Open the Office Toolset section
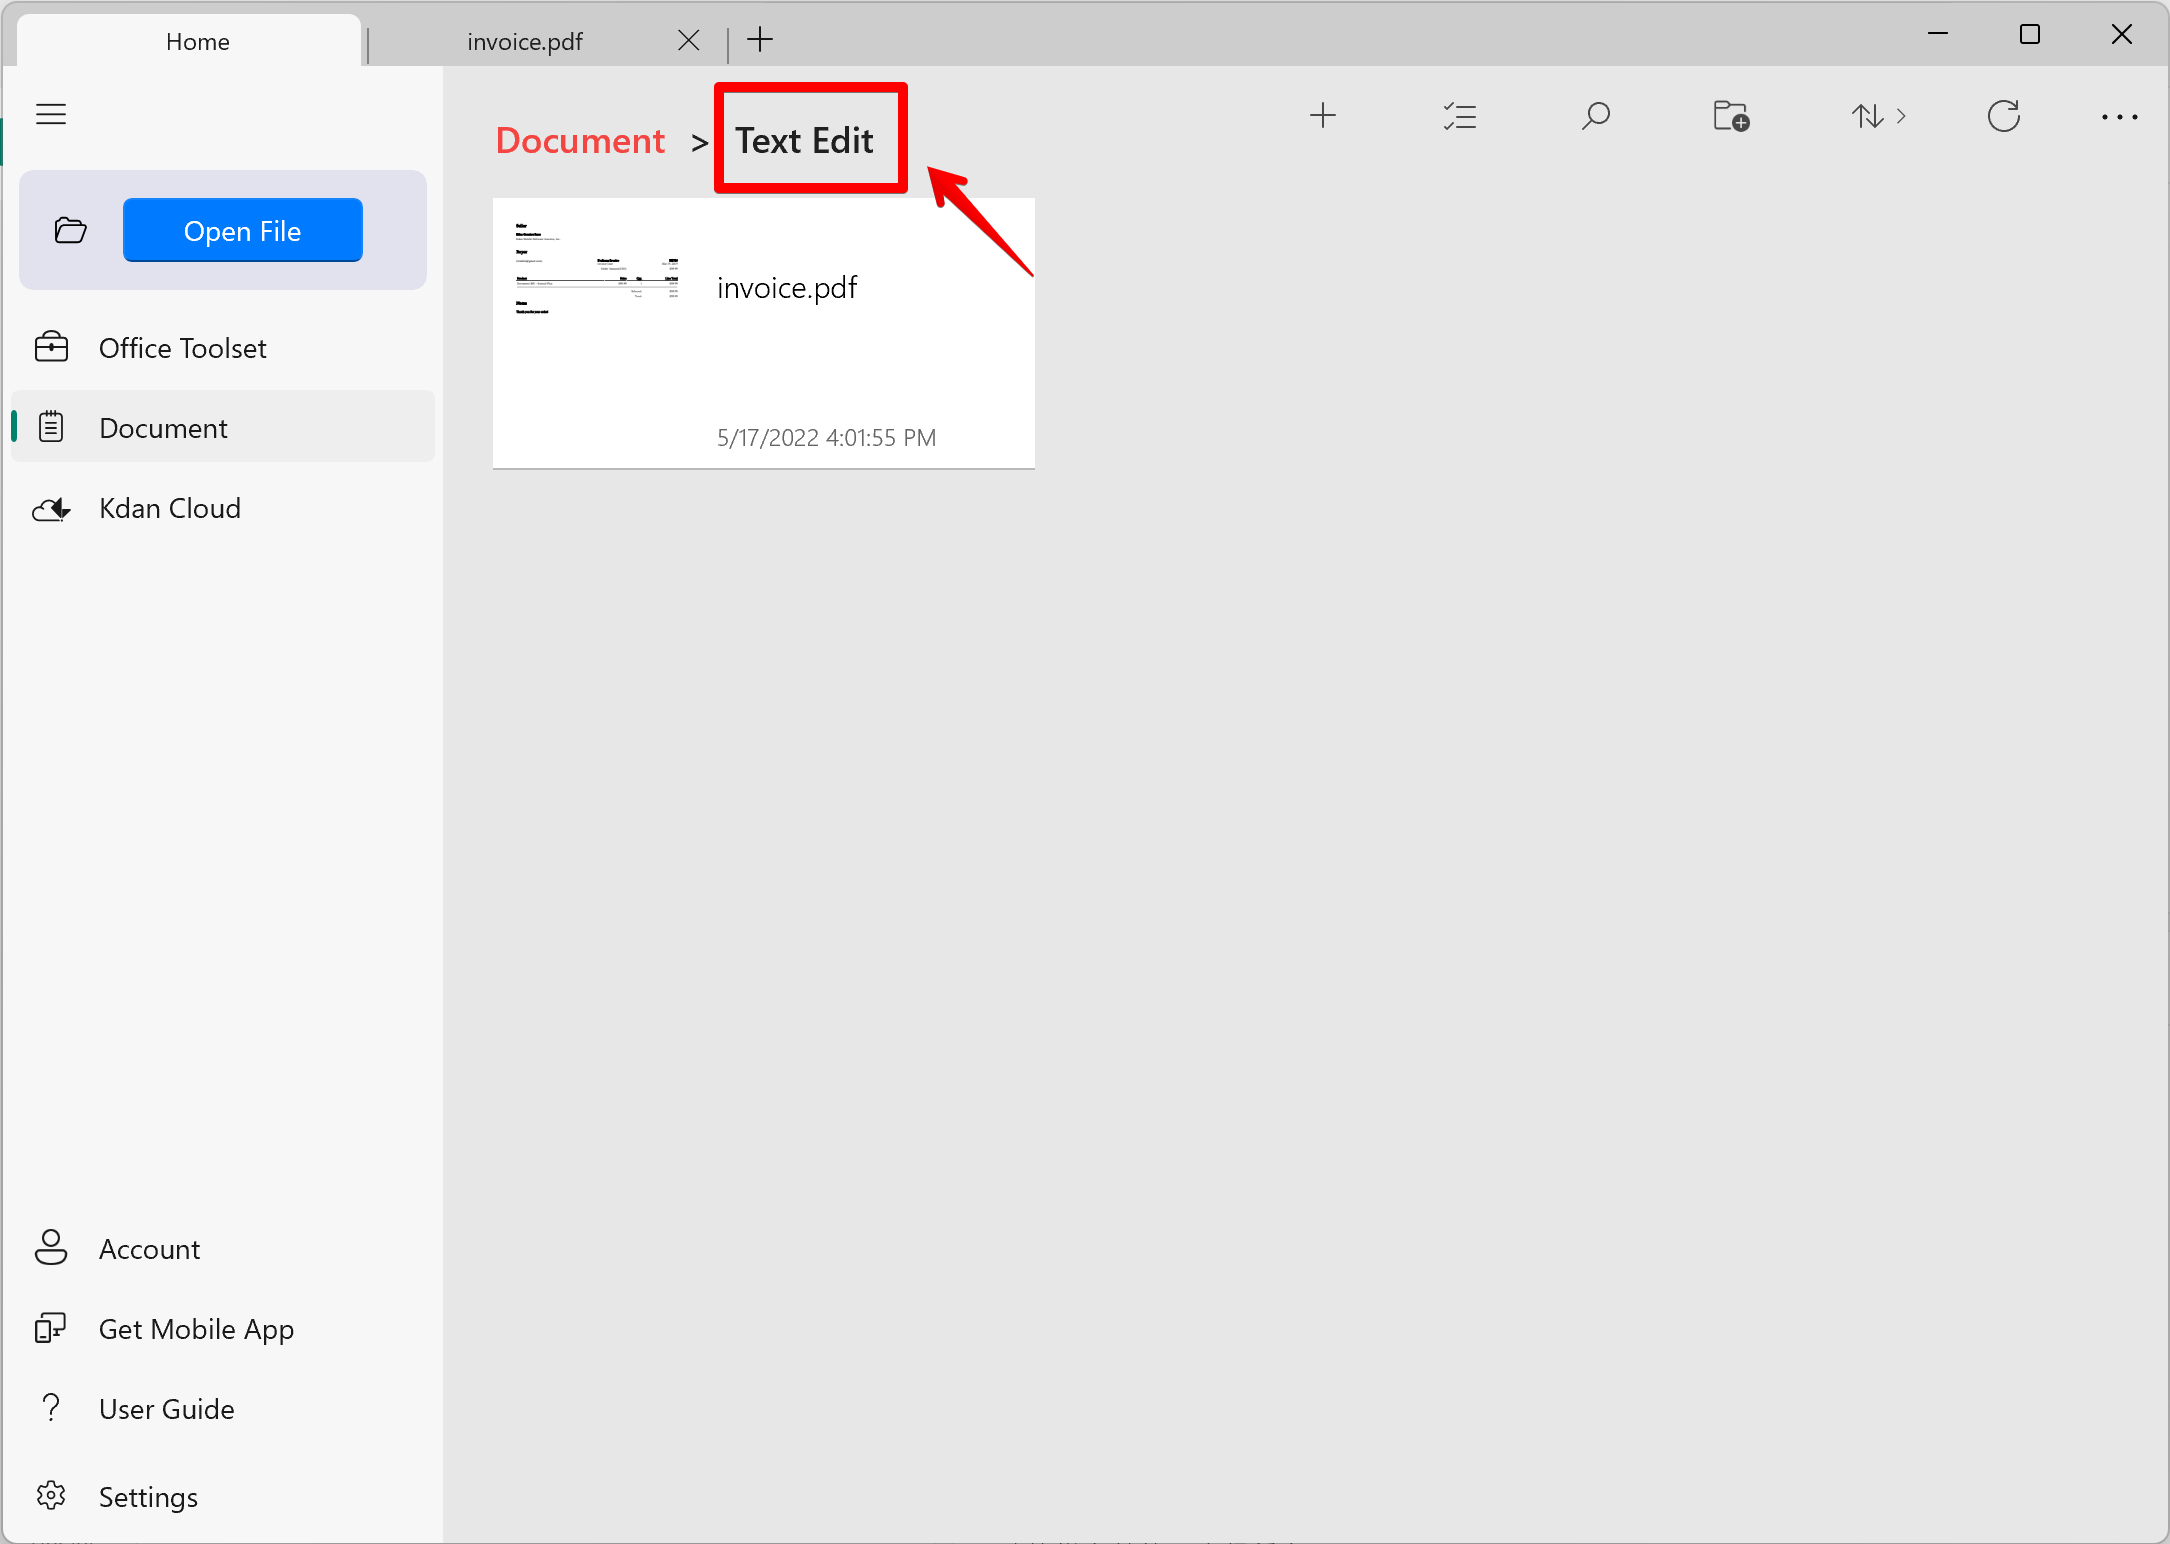The width and height of the screenshot is (2170, 1544). coord(183,348)
